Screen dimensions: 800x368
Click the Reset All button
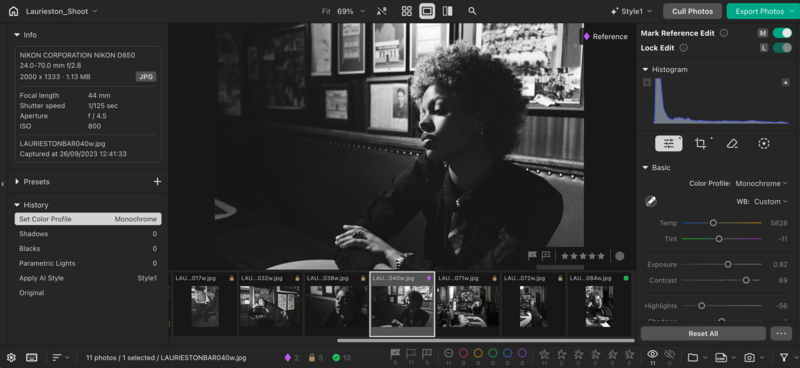[703, 334]
